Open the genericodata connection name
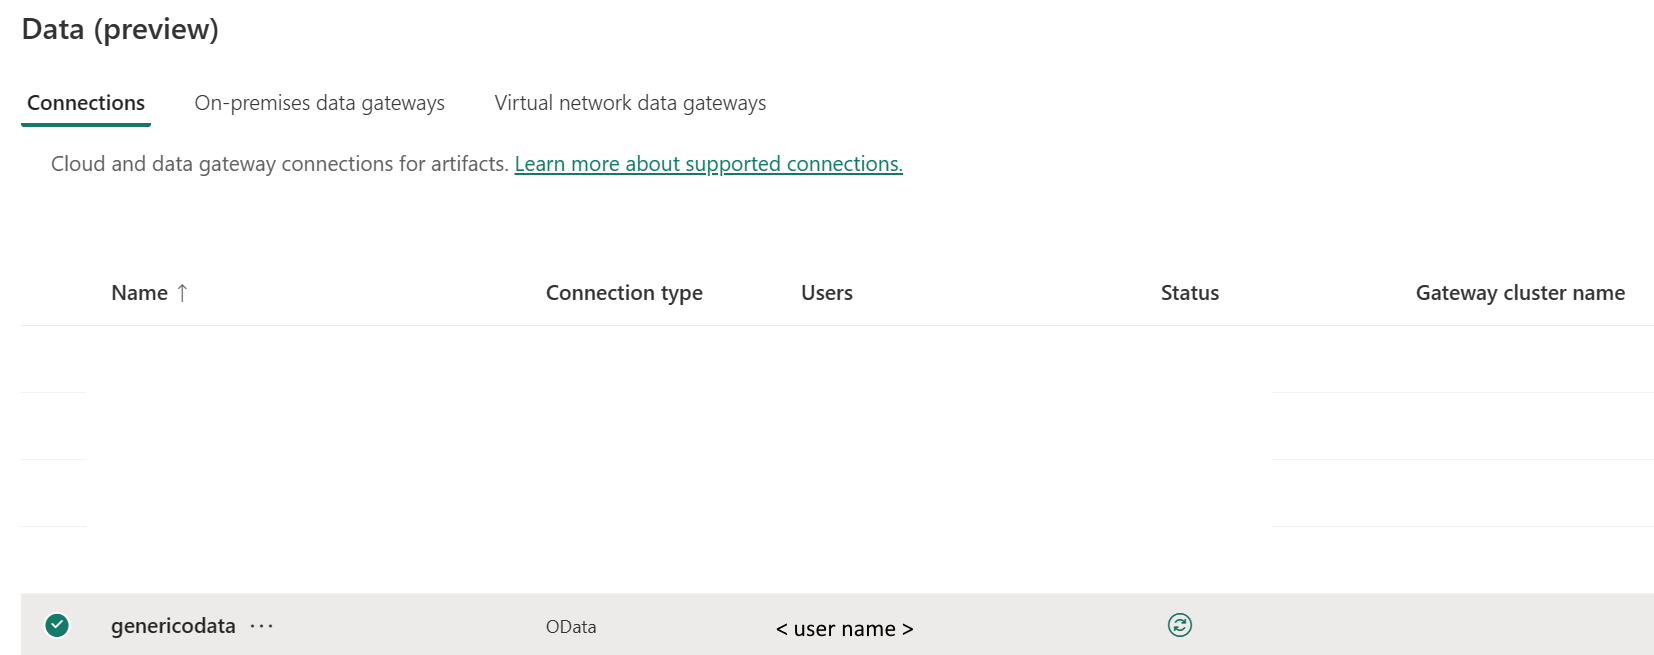Screen dimensions: 1654x655 point(173,626)
